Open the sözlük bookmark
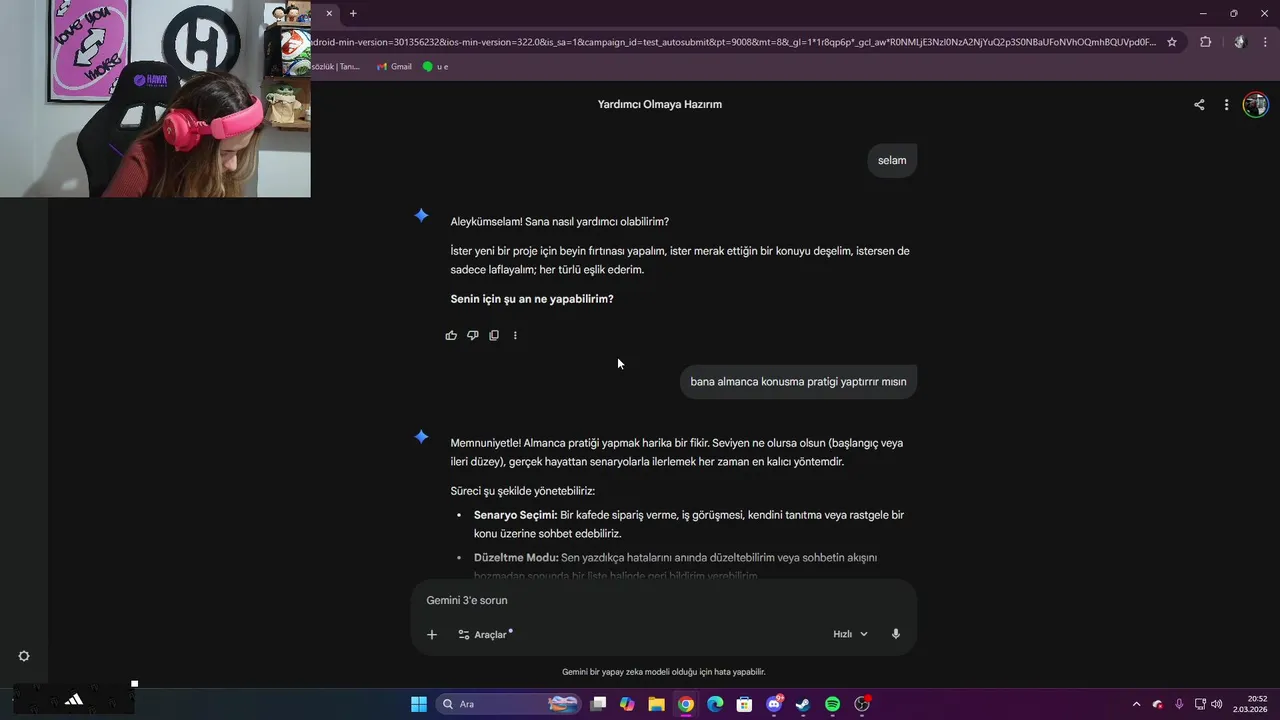The height and width of the screenshot is (720, 1280). [336, 66]
